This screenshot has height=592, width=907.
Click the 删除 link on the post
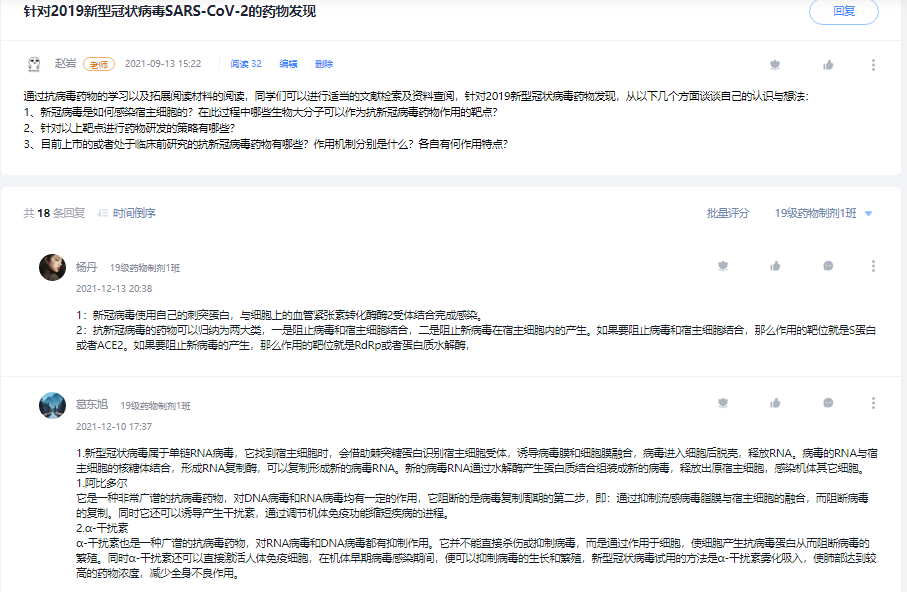coord(324,64)
